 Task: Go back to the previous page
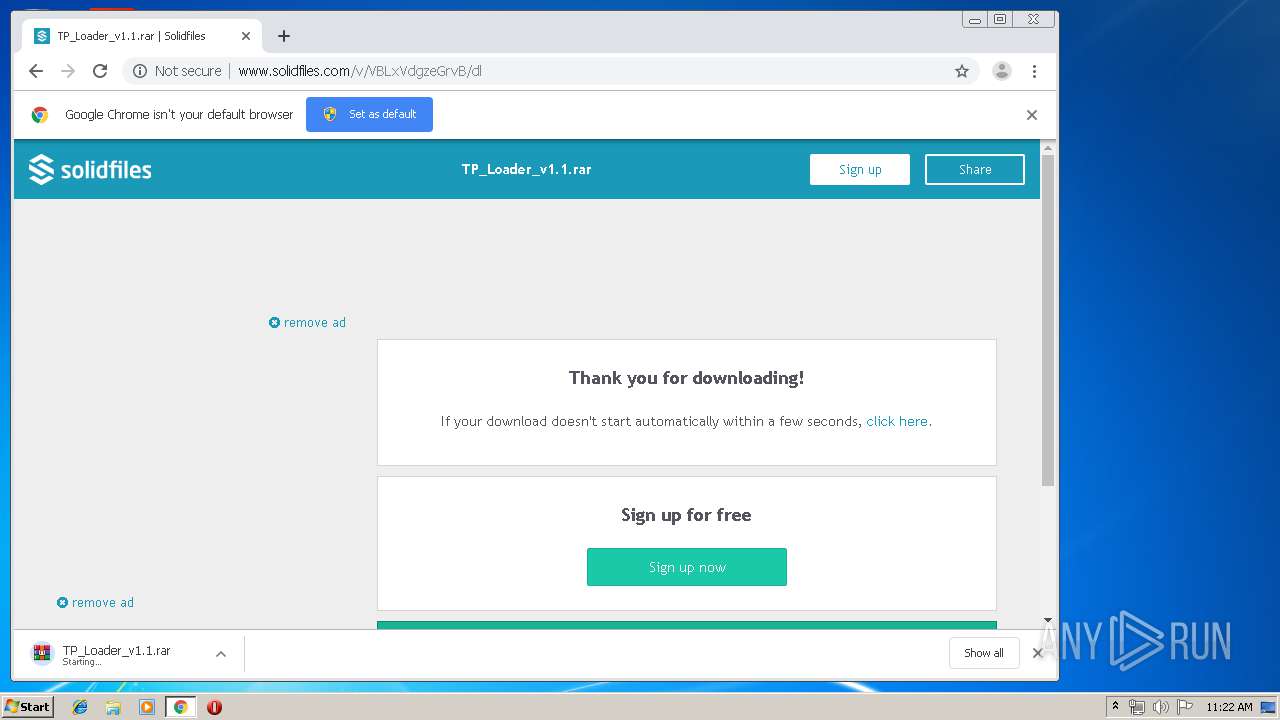coord(36,71)
